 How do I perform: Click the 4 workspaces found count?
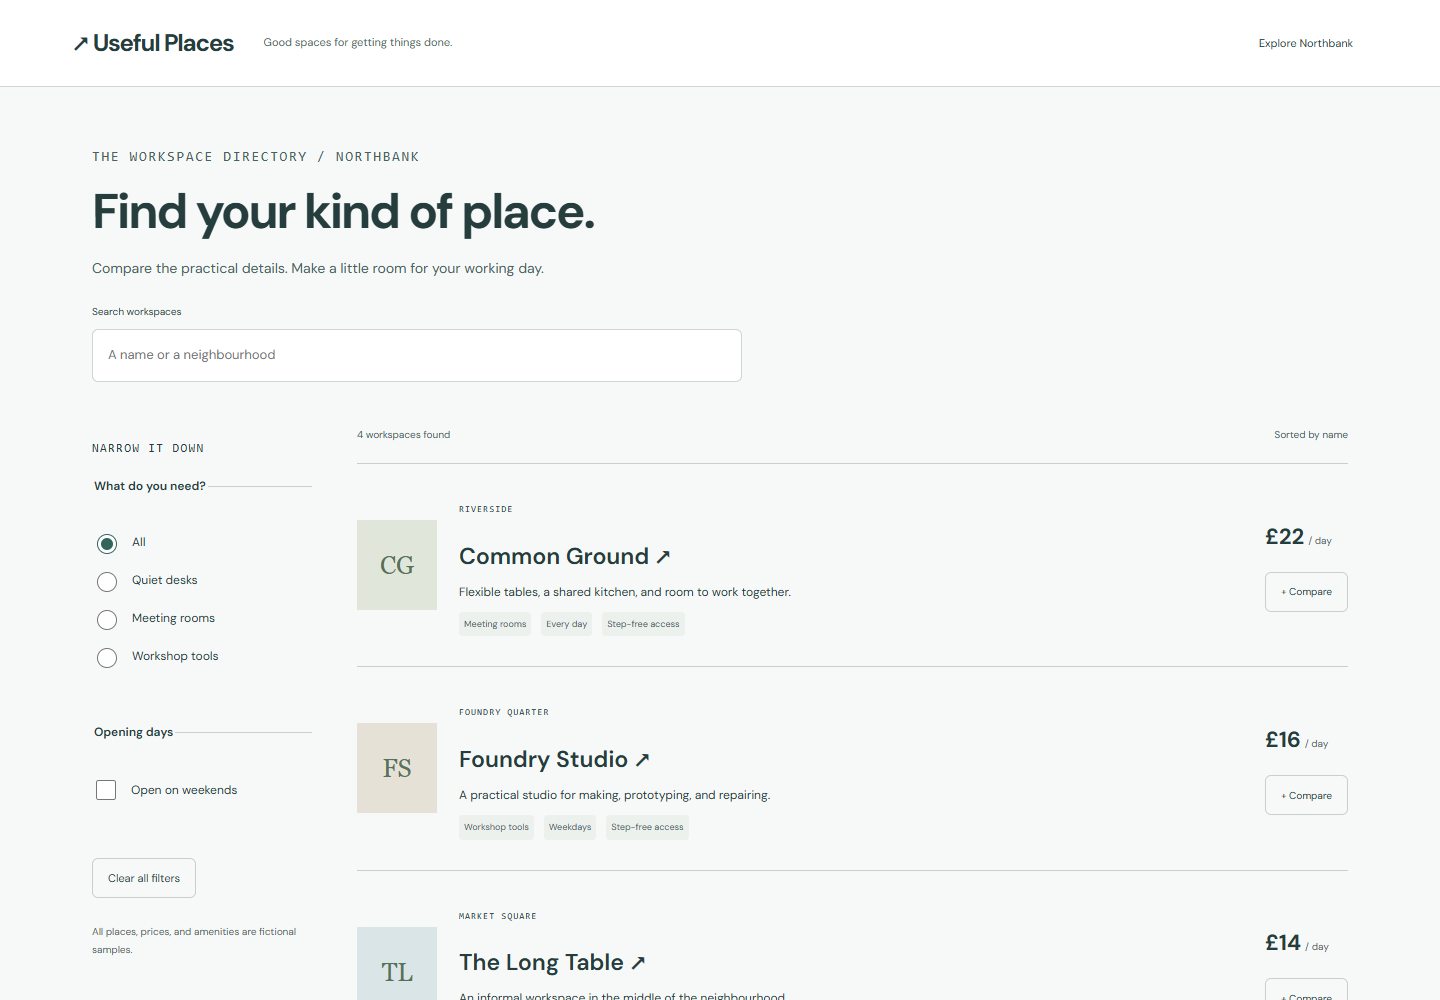pyautogui.click(x=404, y=435)
